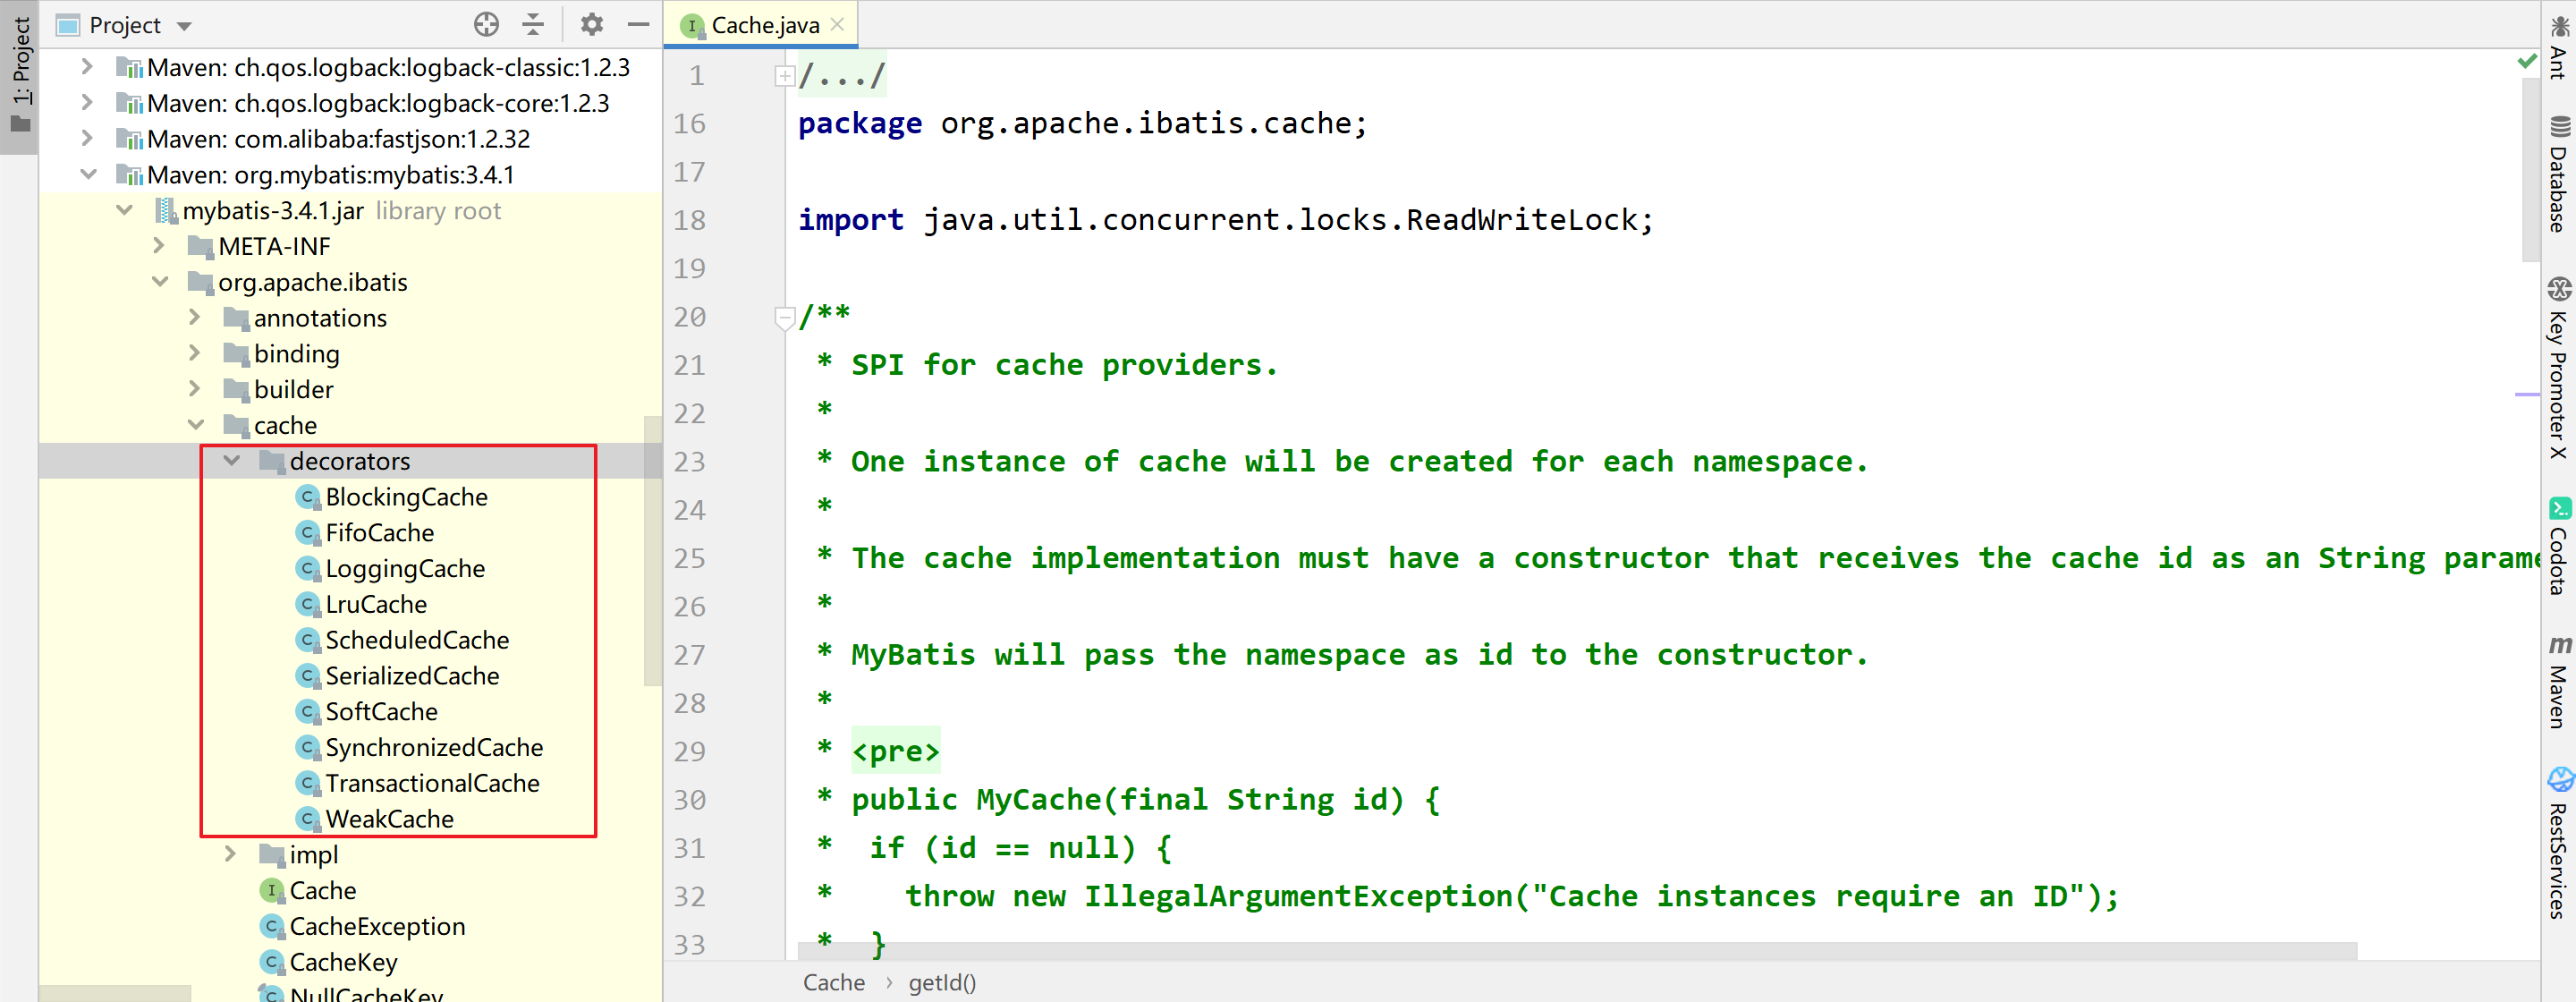This screenshot has height=1002, width=2576.
Task: Click the Collapse All icon in Project panel
Action: [x=534, y=24]
